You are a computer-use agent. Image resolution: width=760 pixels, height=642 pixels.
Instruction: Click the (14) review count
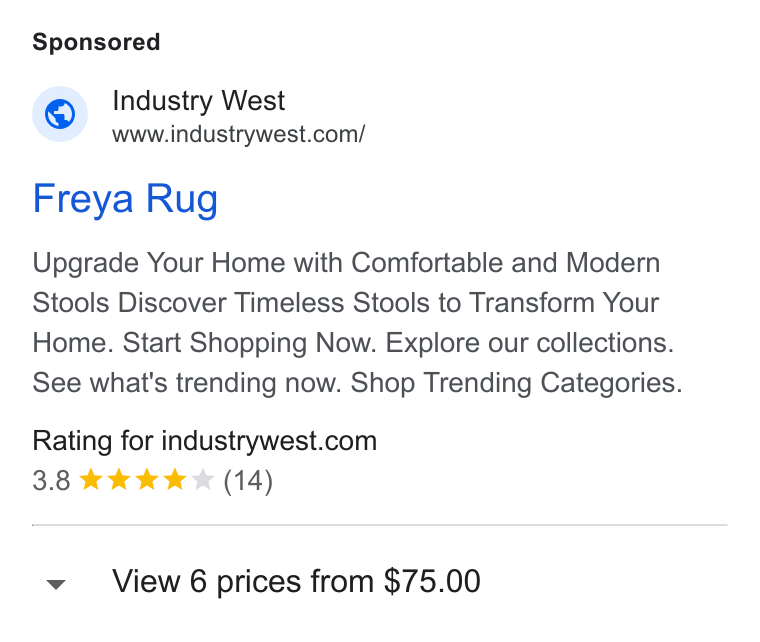(248, 481)
